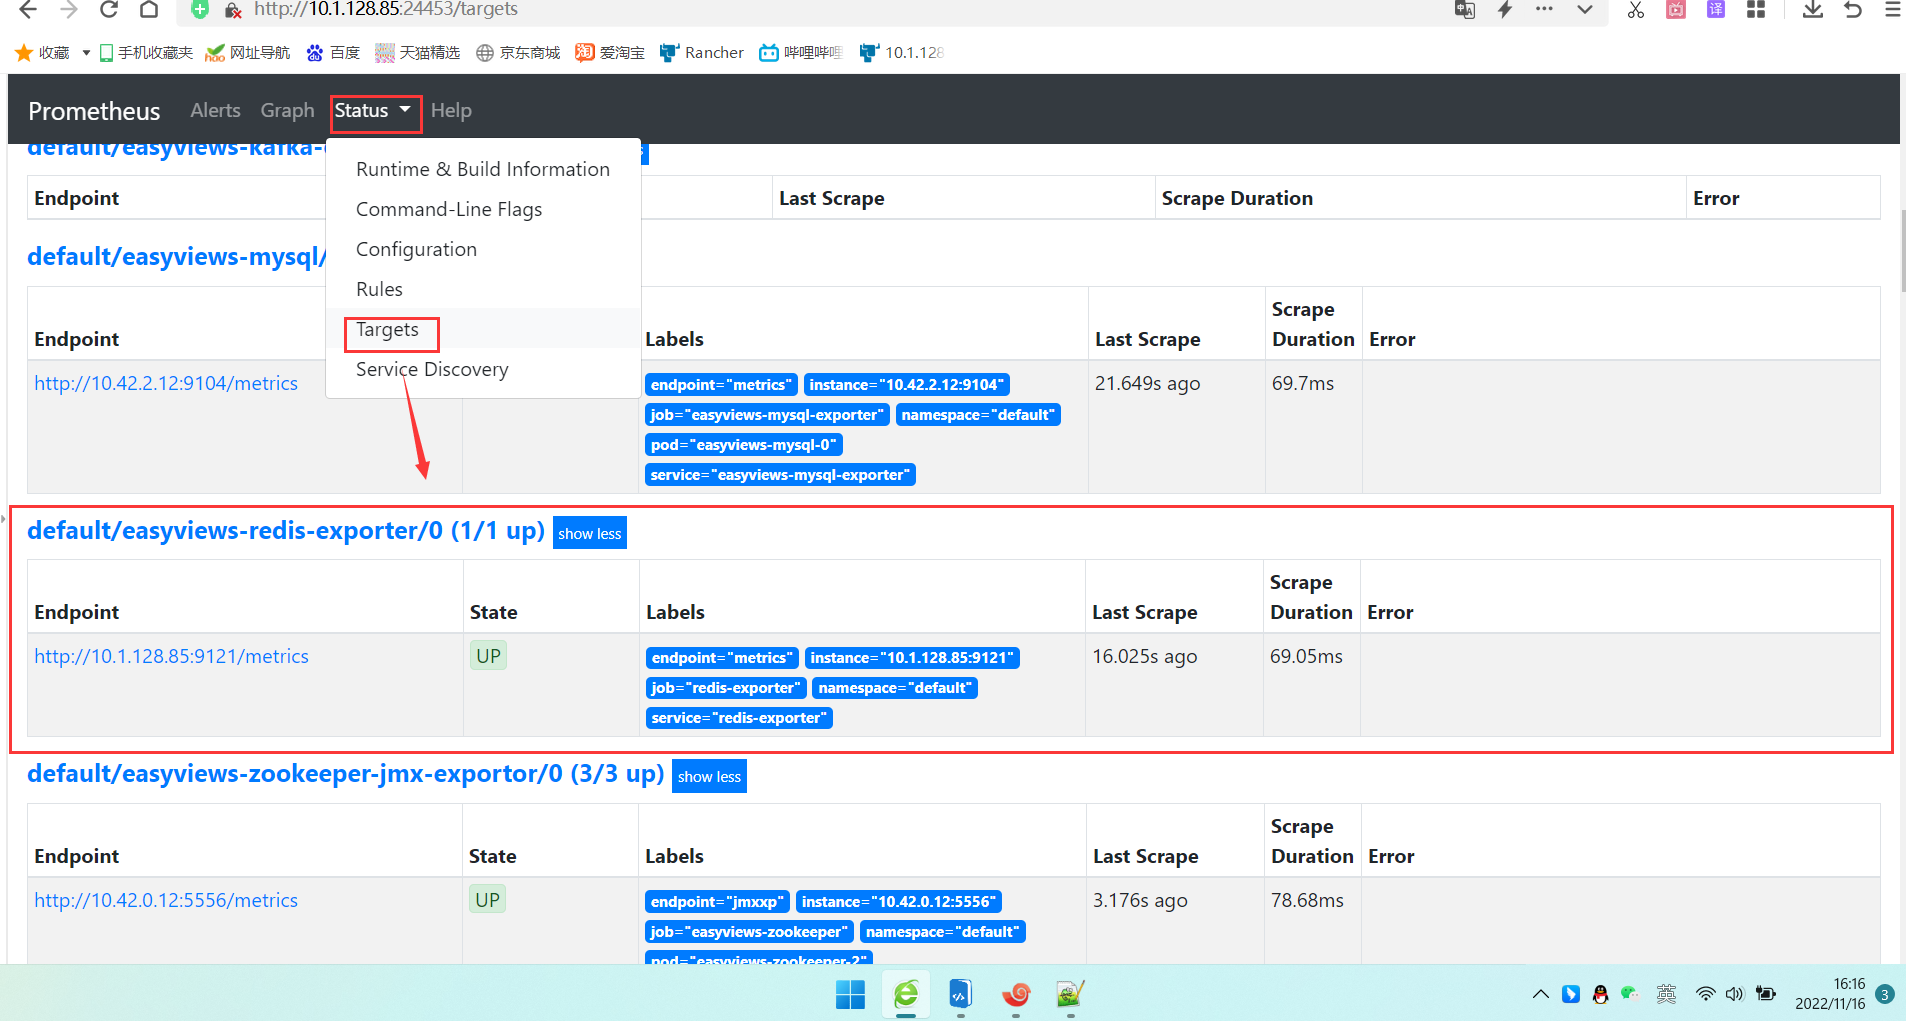
Task: Open endpoint http://10.42.0.12:5556/metrics
Action: pos(166,900)
